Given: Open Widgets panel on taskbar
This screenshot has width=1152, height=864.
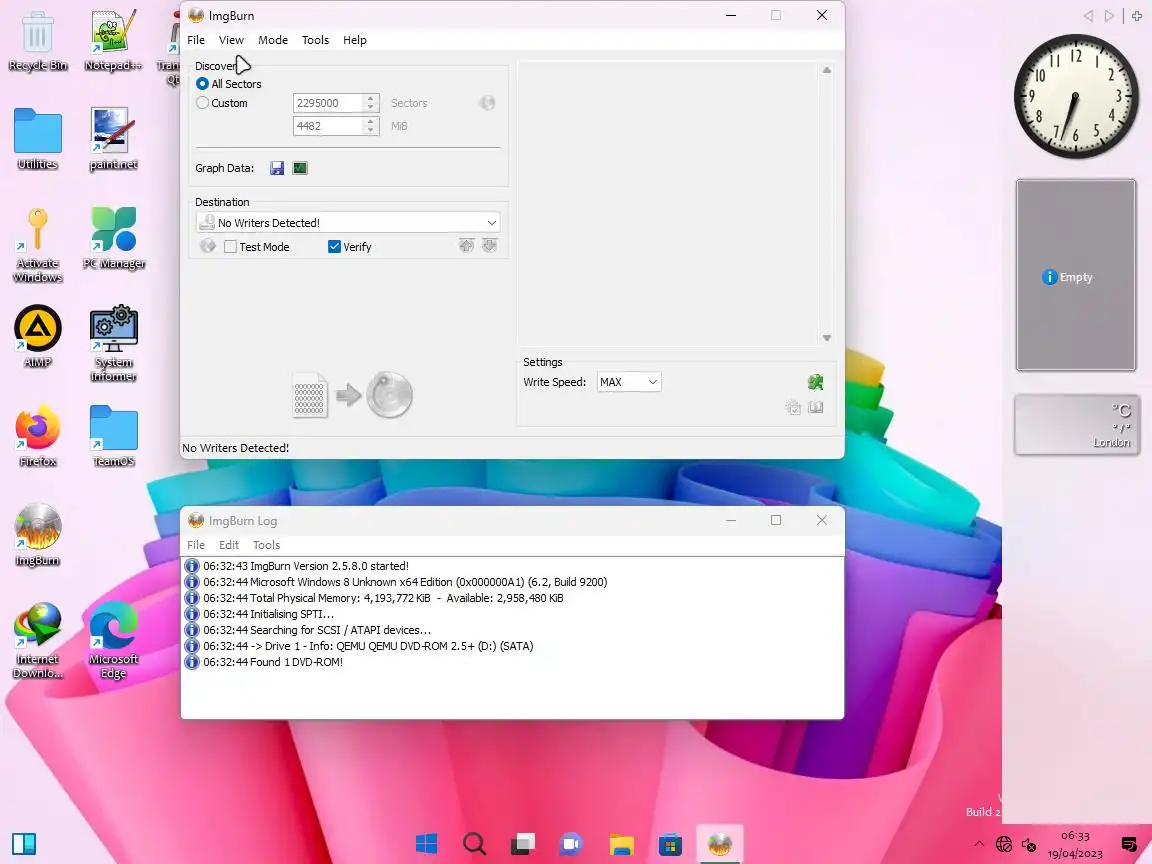Looking at the screenshot, I should 24,843.
